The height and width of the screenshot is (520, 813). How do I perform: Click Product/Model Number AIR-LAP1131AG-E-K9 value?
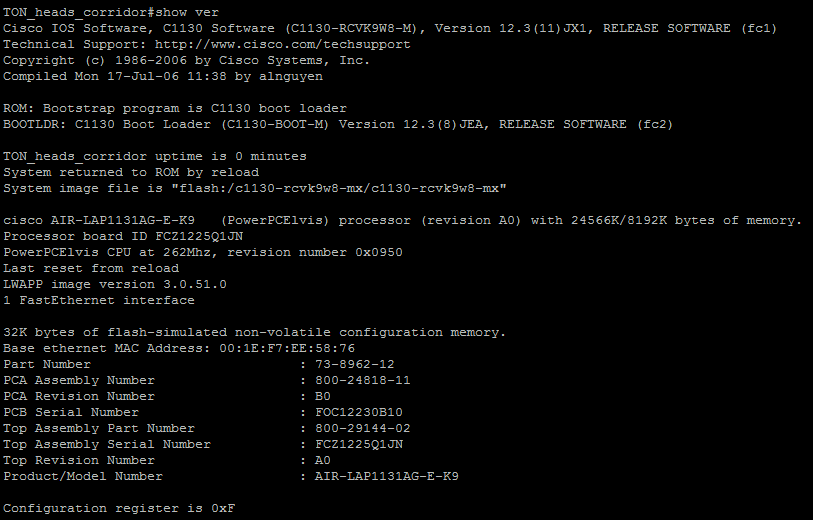(x=386, y=476)
